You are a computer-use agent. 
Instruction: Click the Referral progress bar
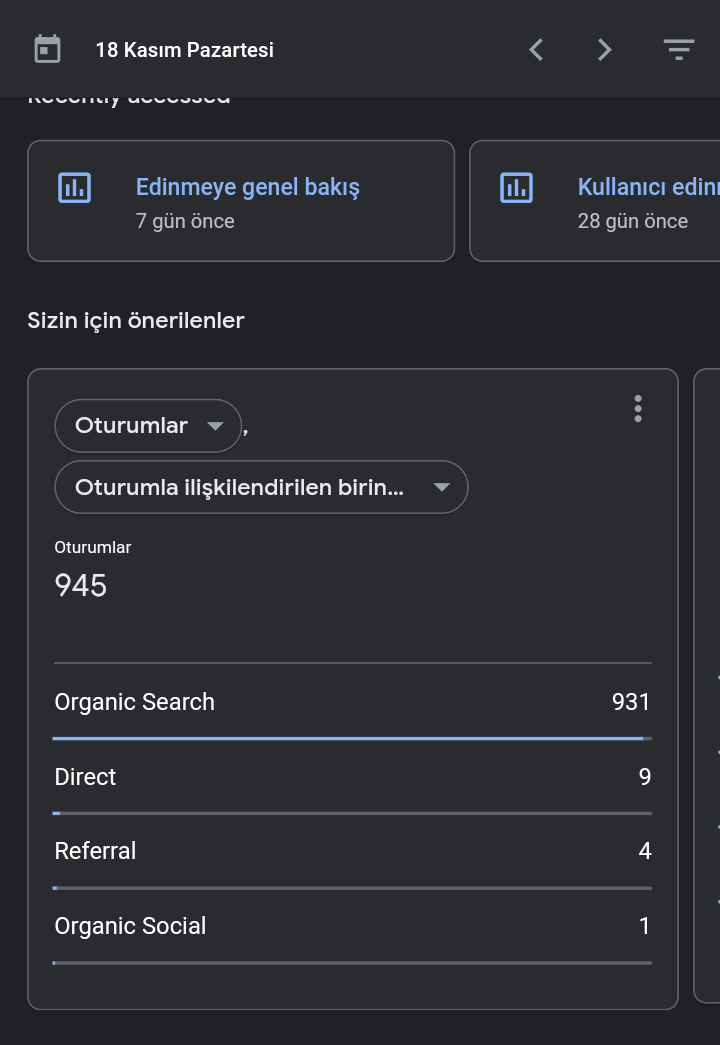pyautogui.click(x=352, y=888)
